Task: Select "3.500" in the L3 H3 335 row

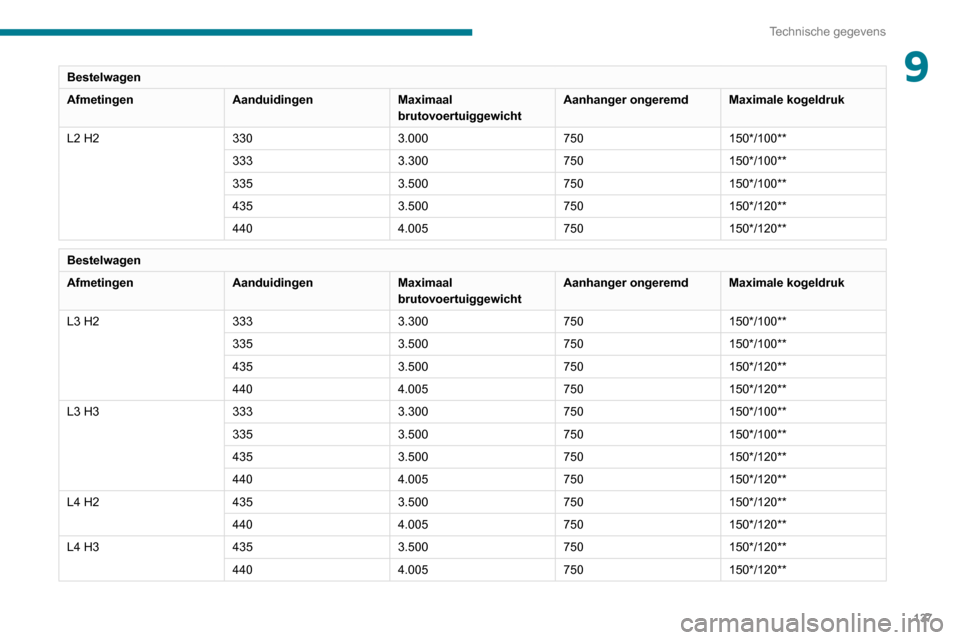Action: (413, 434)
